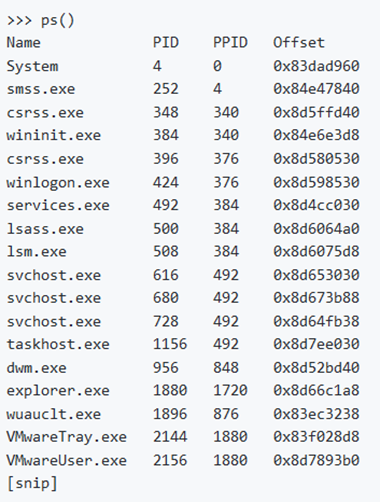Click the taskhost.exe process name
Viewport: 380px width, 502px height.
(x=58, y=344)
